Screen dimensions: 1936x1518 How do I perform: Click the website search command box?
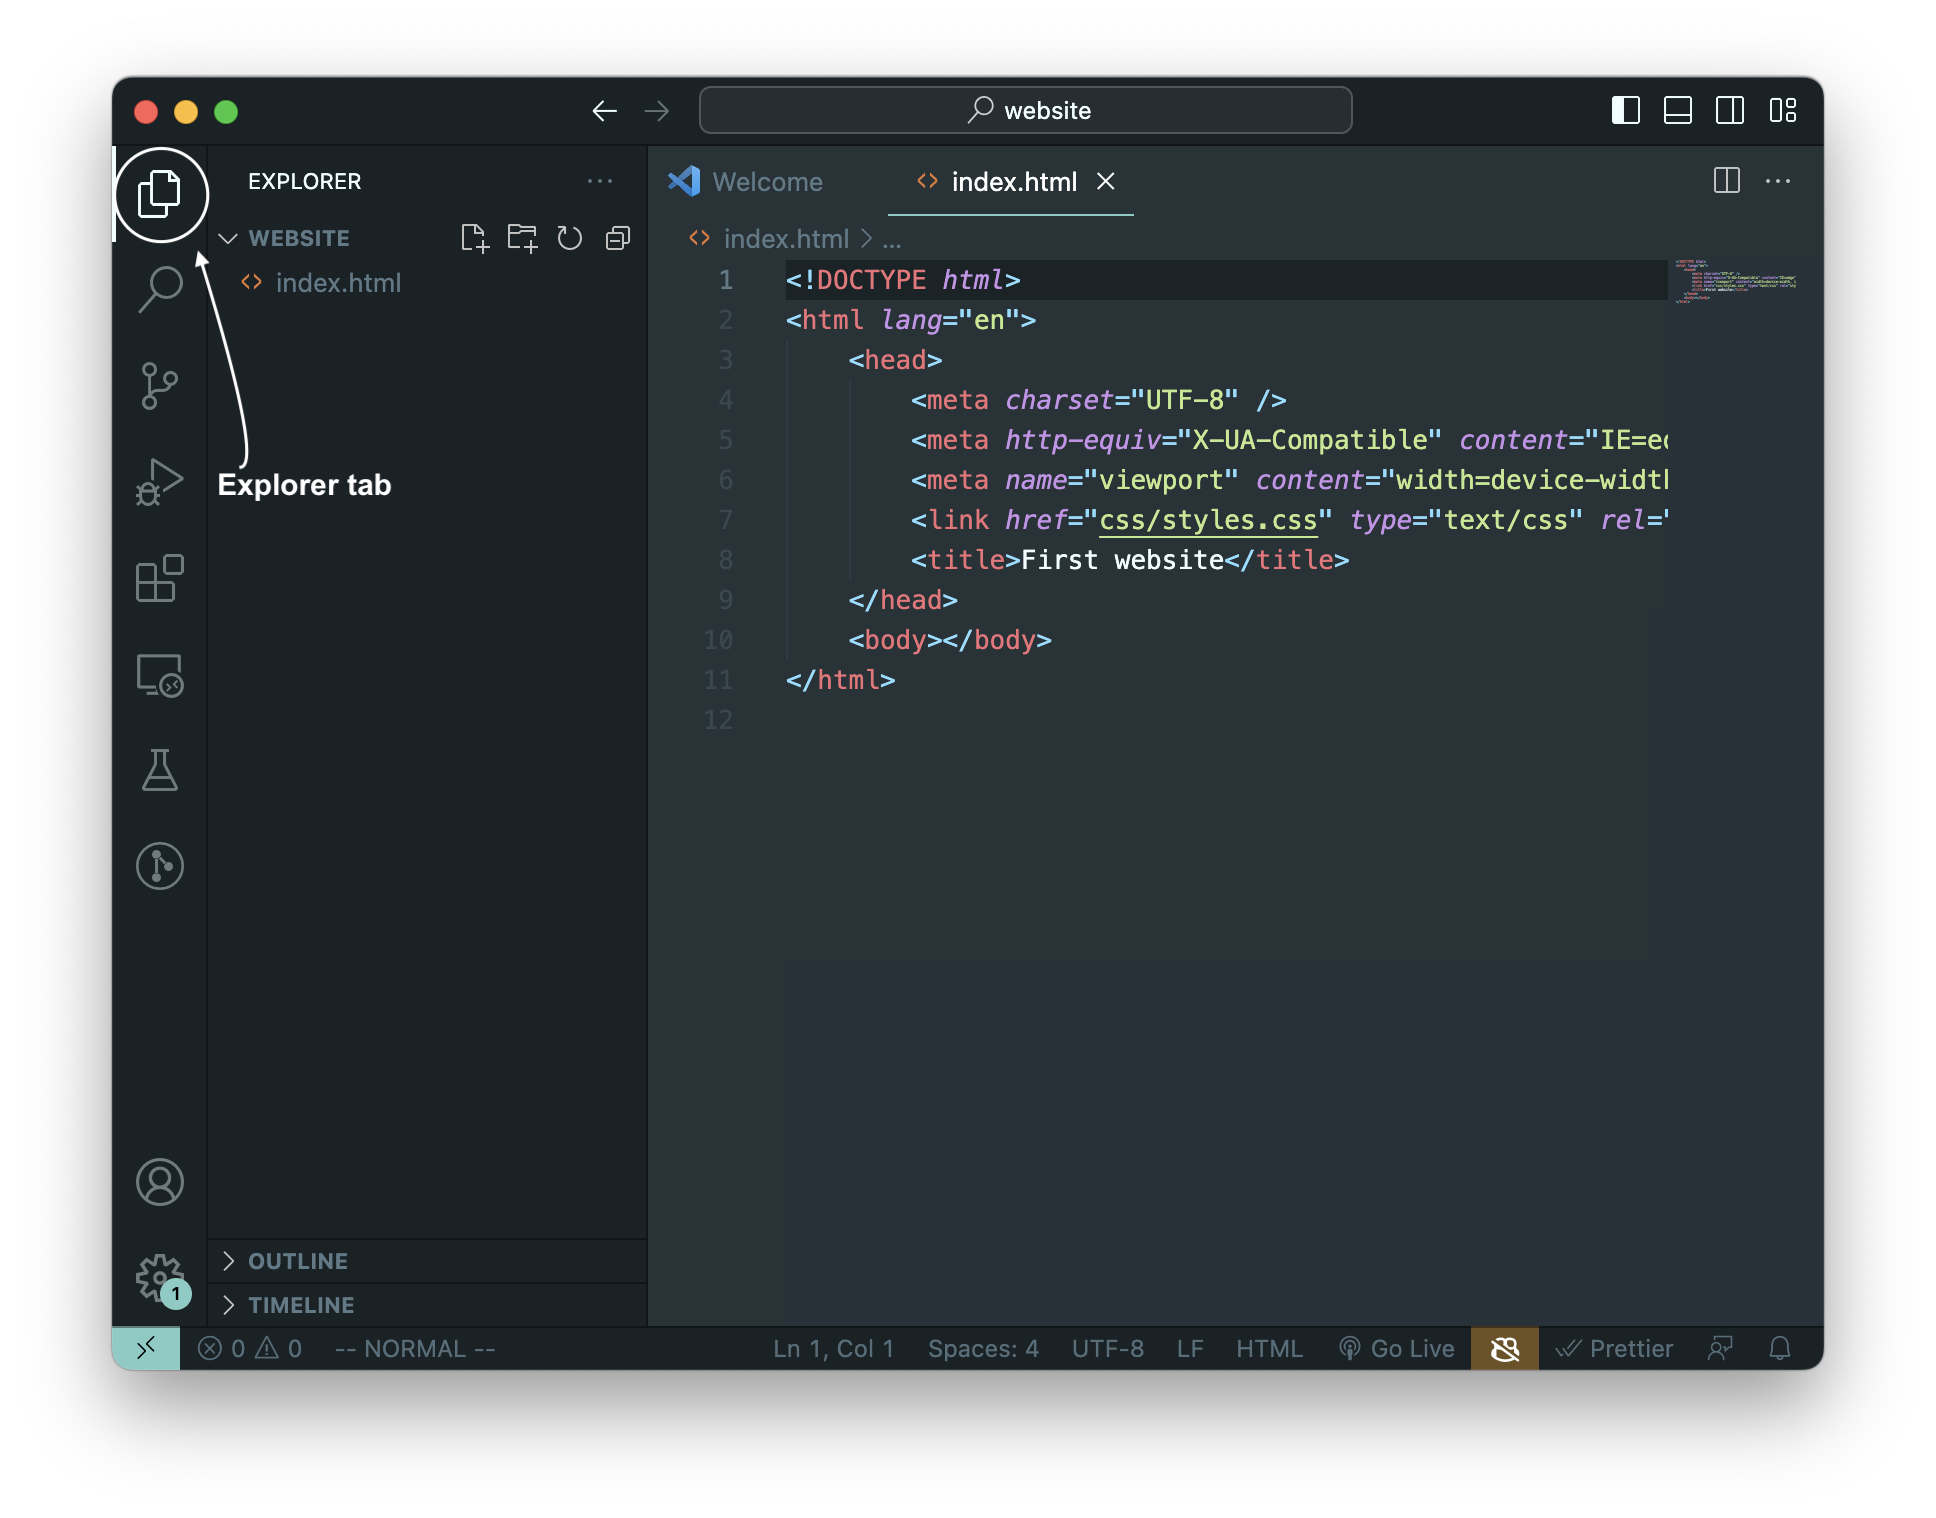pyautogui.click(x=1026, y=110)
